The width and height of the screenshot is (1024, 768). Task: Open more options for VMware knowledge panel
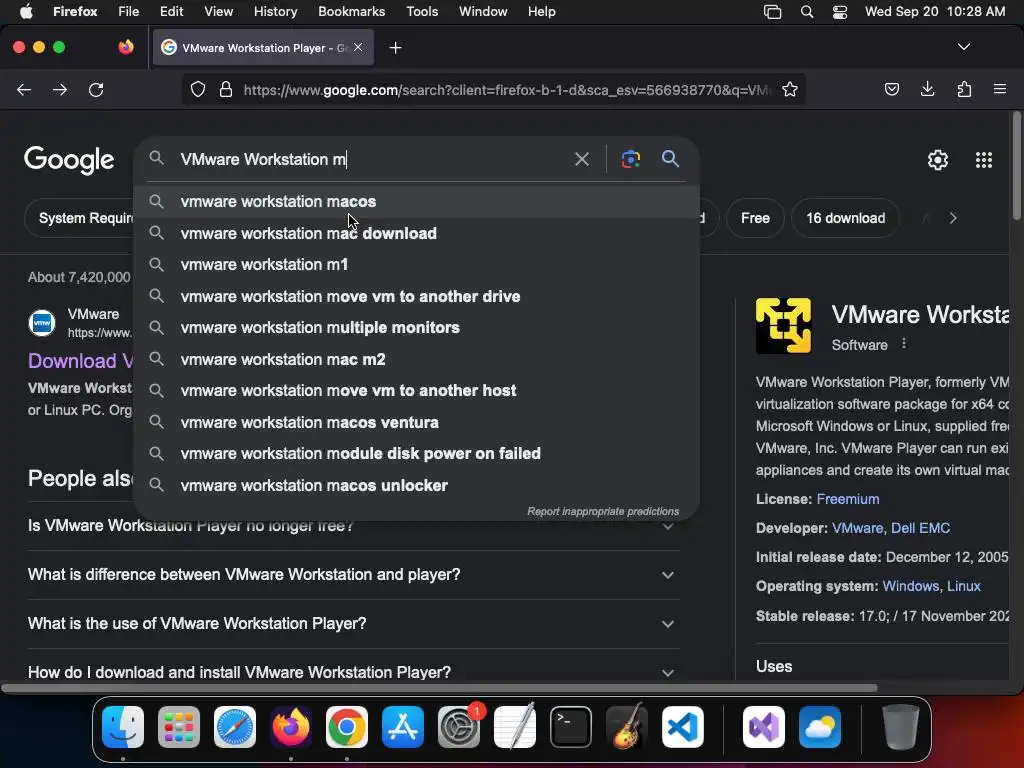pos(904,344)
